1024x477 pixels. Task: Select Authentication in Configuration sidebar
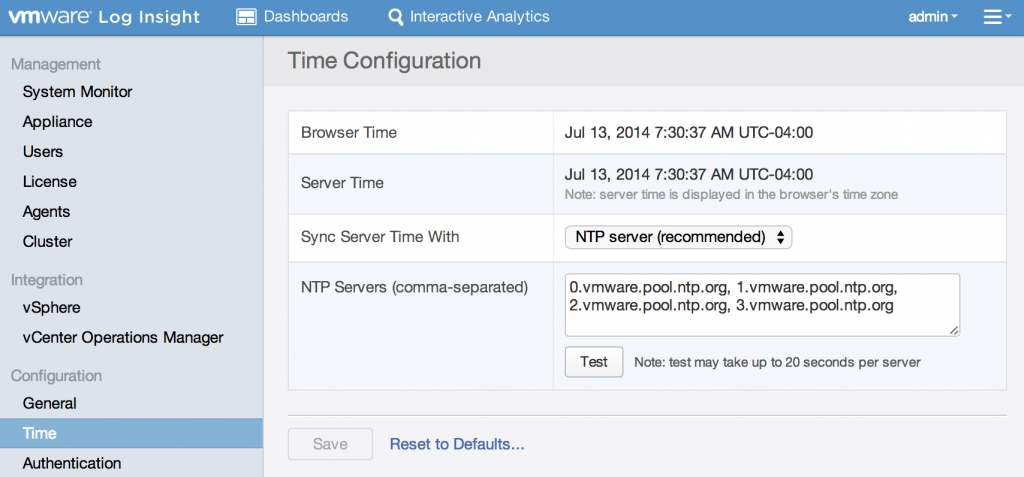[x=72, y=463]
